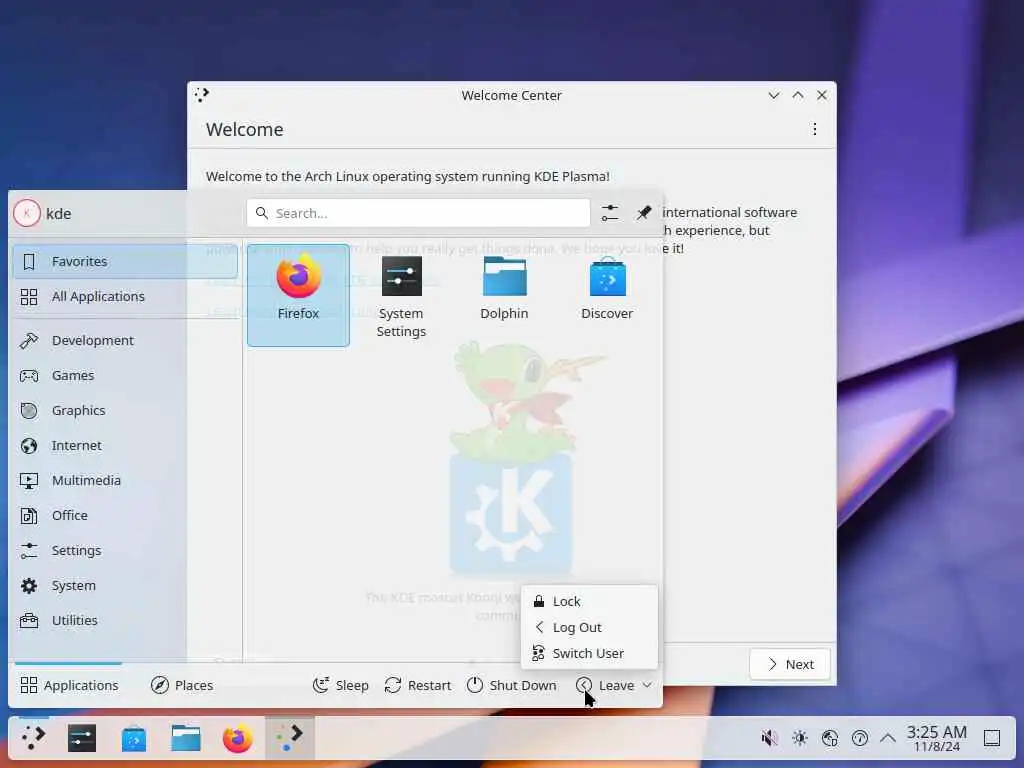Open Dolphin from the taskbar
1024x768 pixels.
pos(185,738)
